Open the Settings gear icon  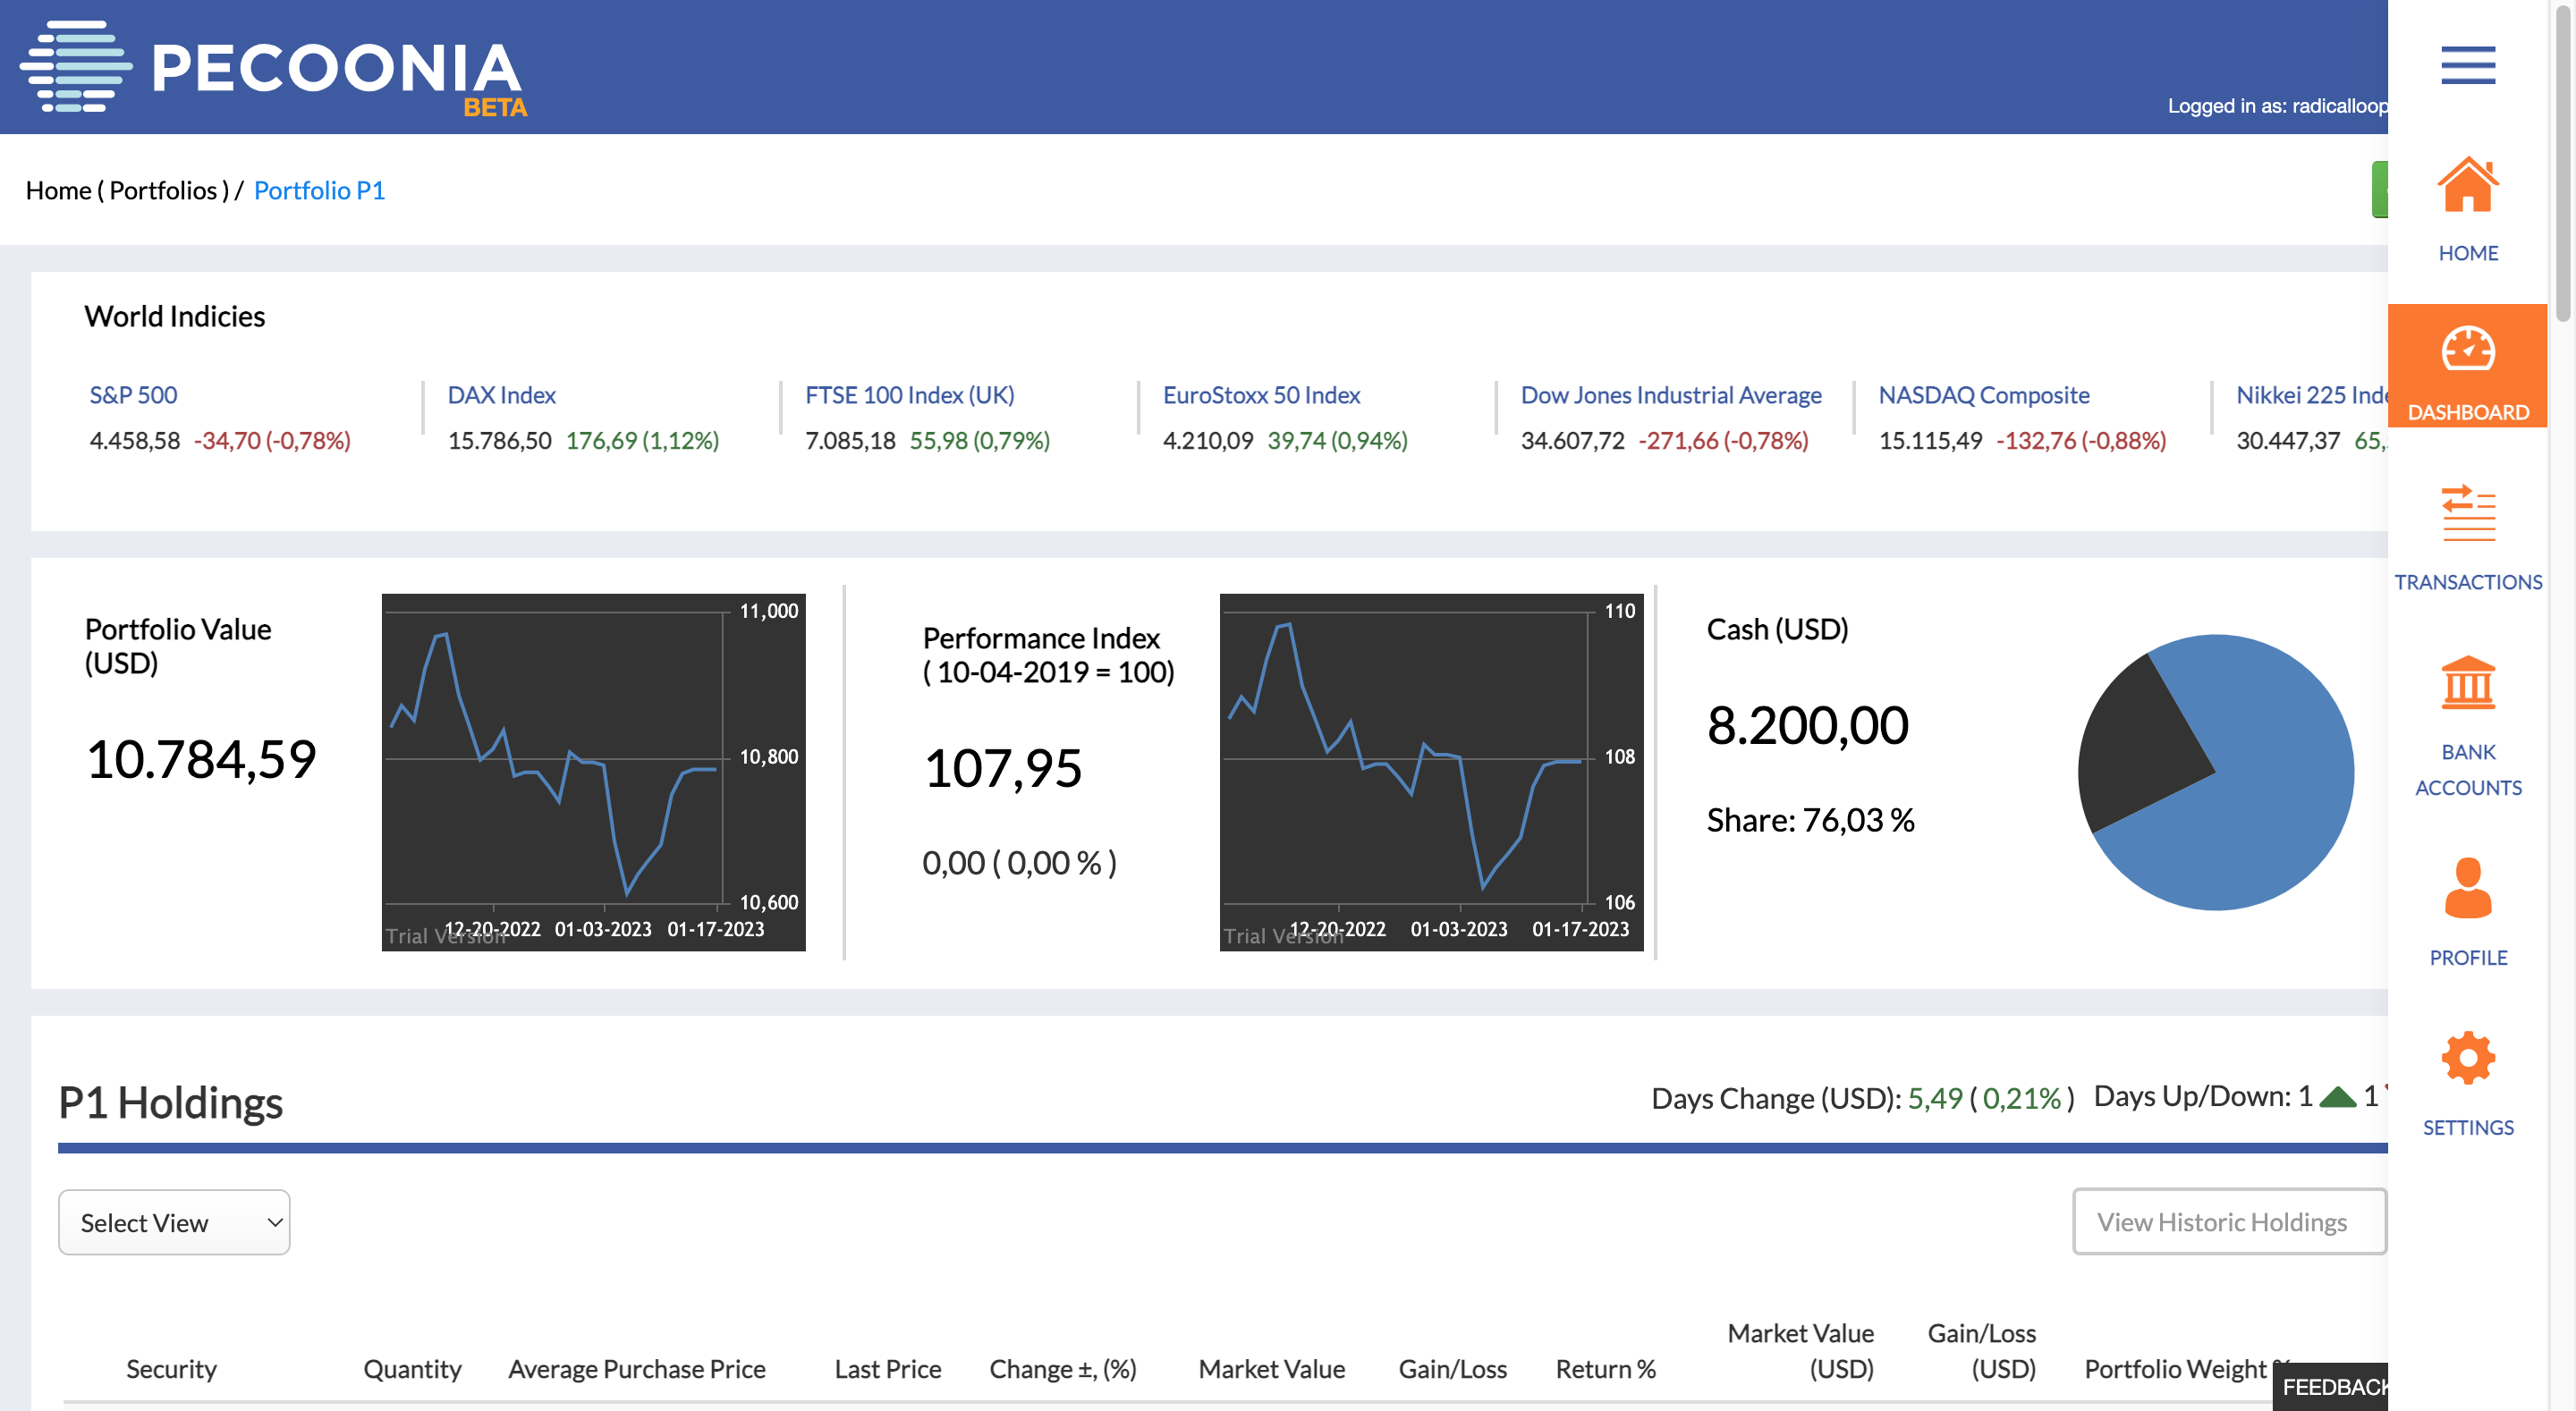click(2467, 1058)
